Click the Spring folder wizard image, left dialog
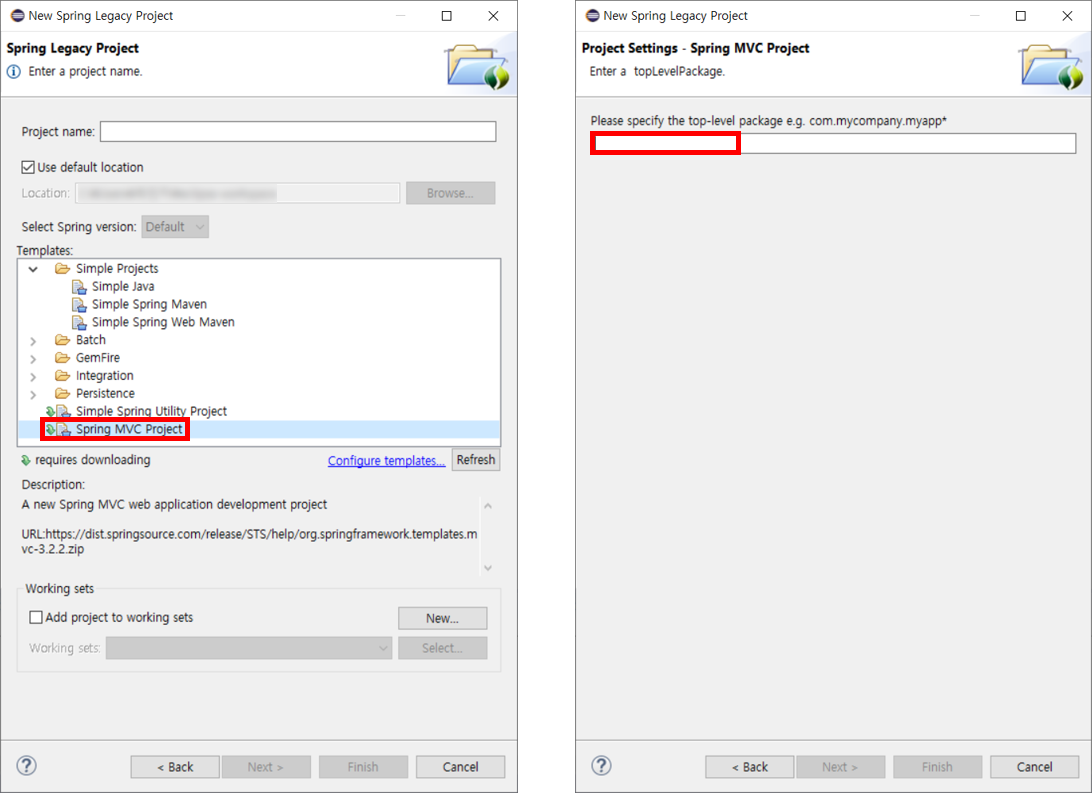The height and width of the screenshot is (793, 1092). (x=478, y=66)
